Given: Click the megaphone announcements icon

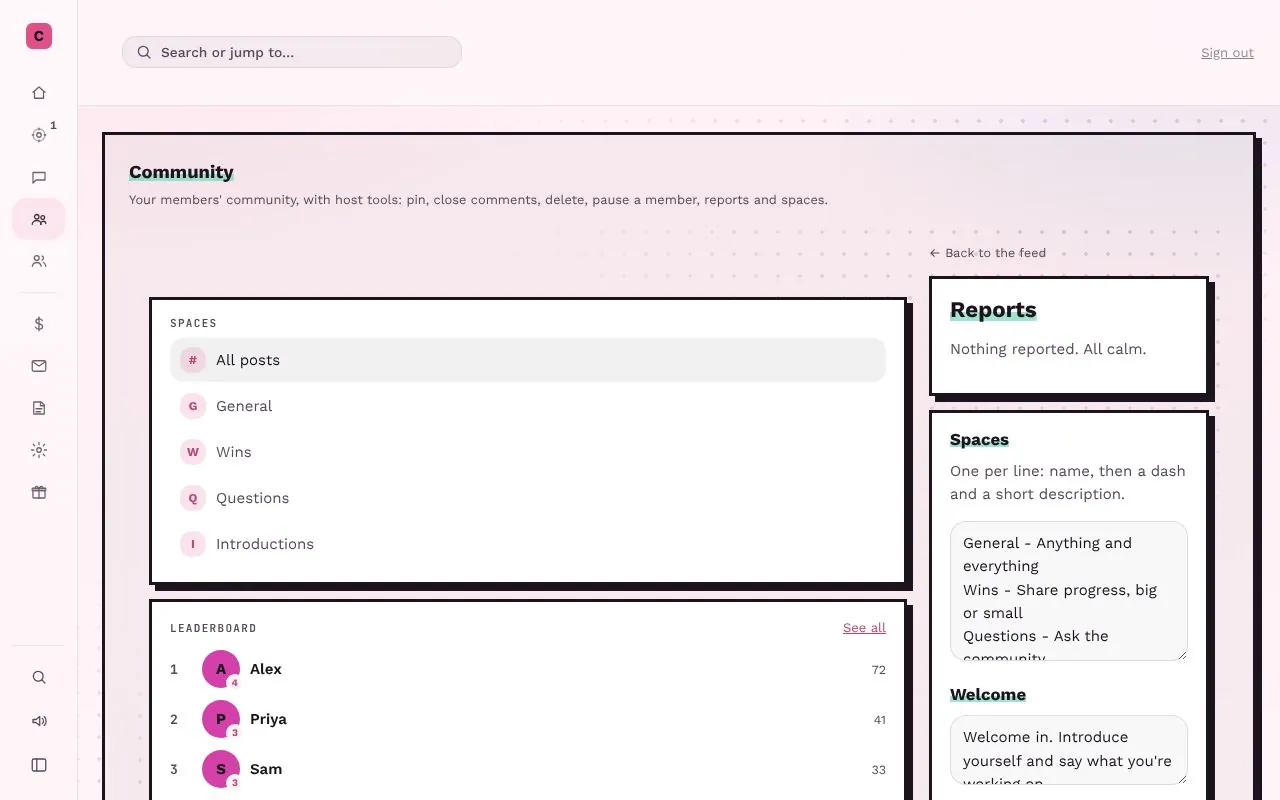Looking at the screenshot, I should [x=39, y=721].
